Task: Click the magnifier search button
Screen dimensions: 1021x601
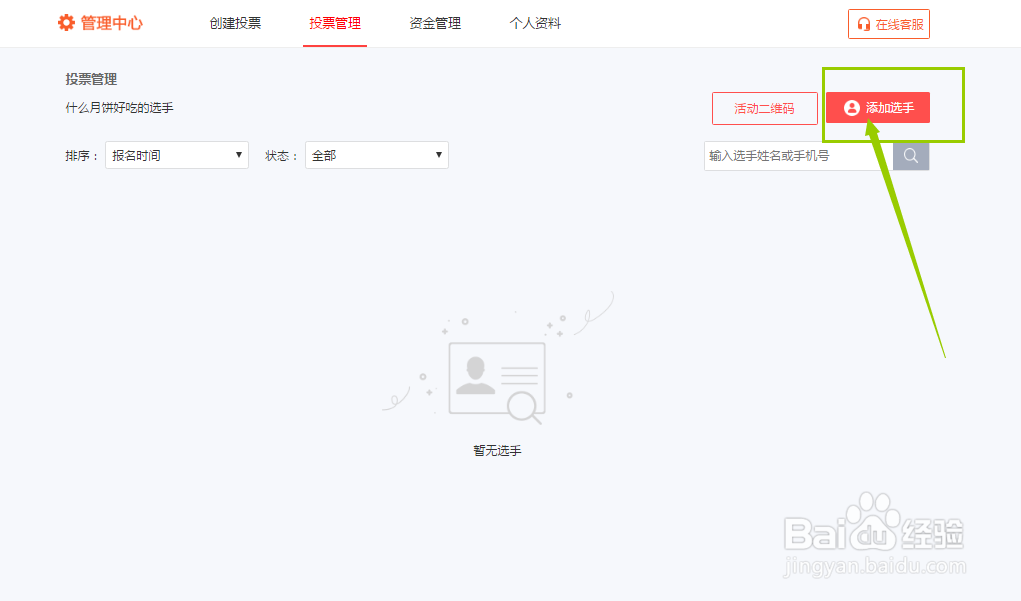Action: click(x=910, y=156)
